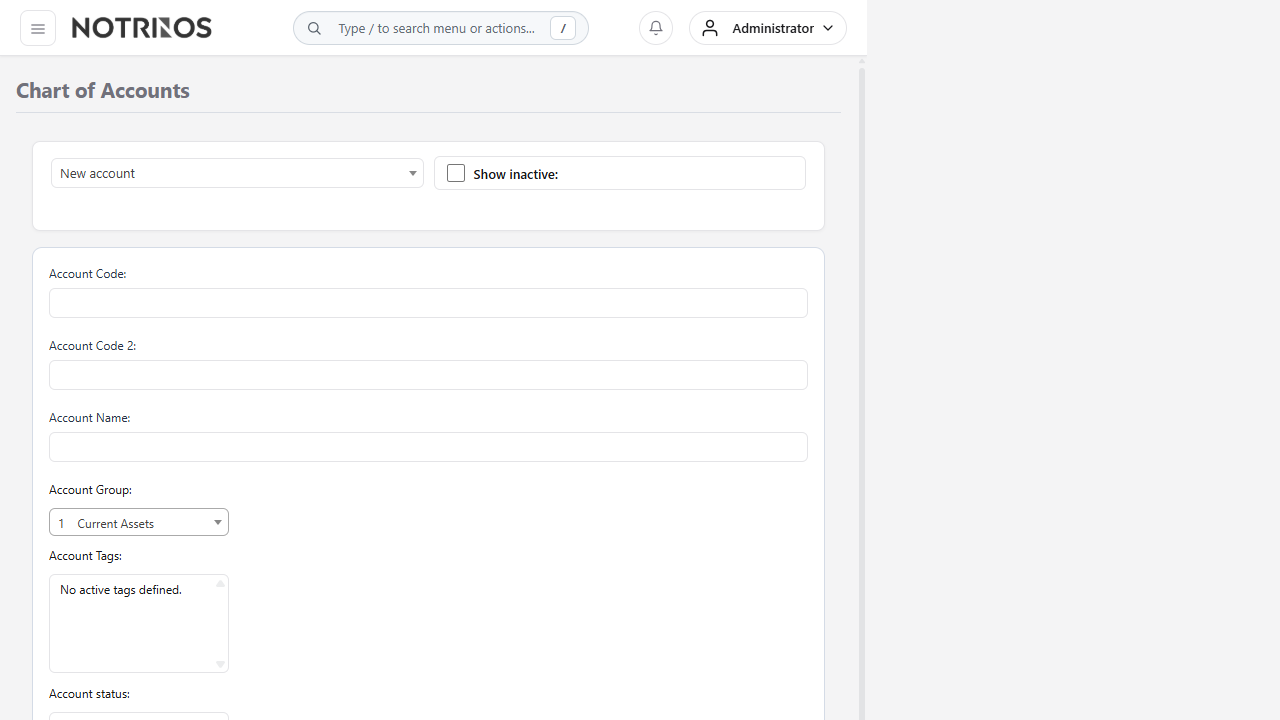Image resolution: width=1280 pixels, height=720 pixels.
Task: Click into the Account Code field
Action: point(428,303)
